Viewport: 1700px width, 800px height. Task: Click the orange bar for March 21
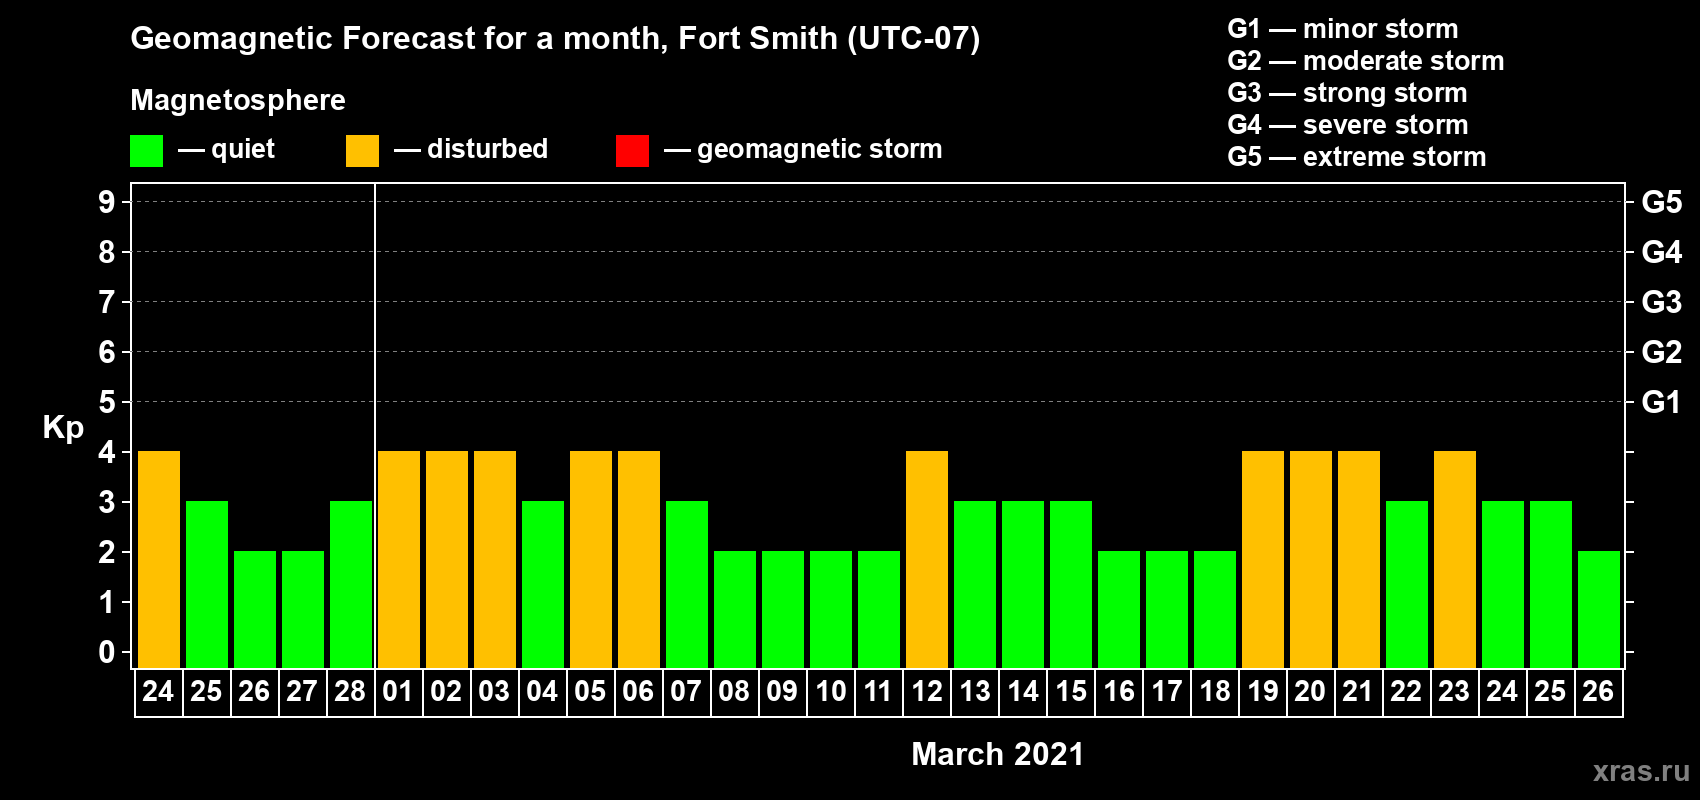[1359, 560]
